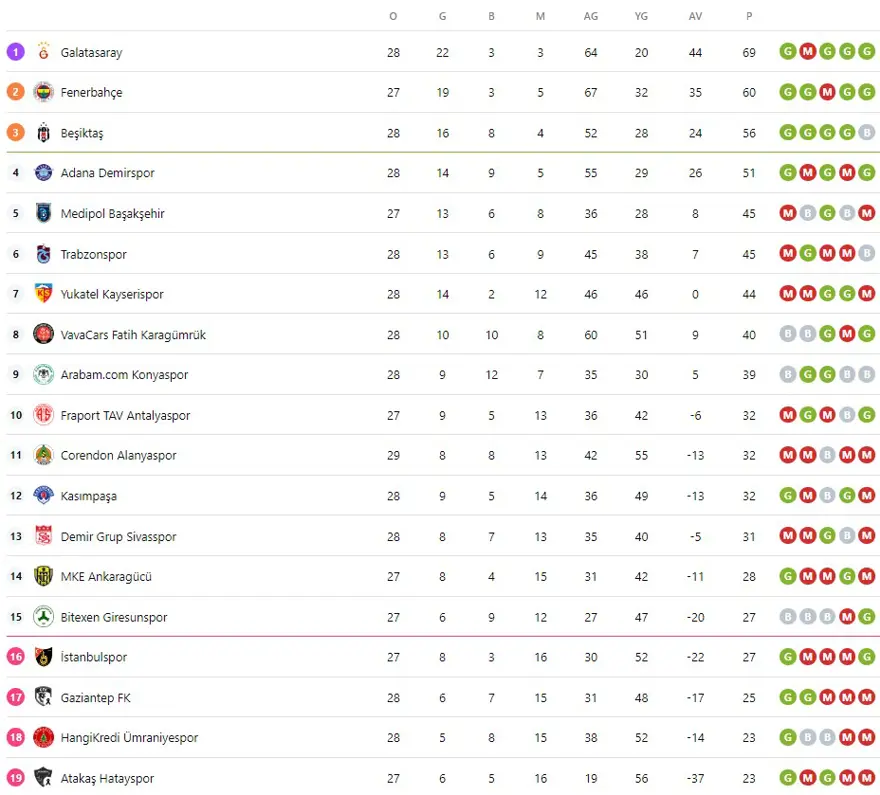Click rank 16 pink position badge
This screenshot has height=795, width=880.
coord(15,657)
